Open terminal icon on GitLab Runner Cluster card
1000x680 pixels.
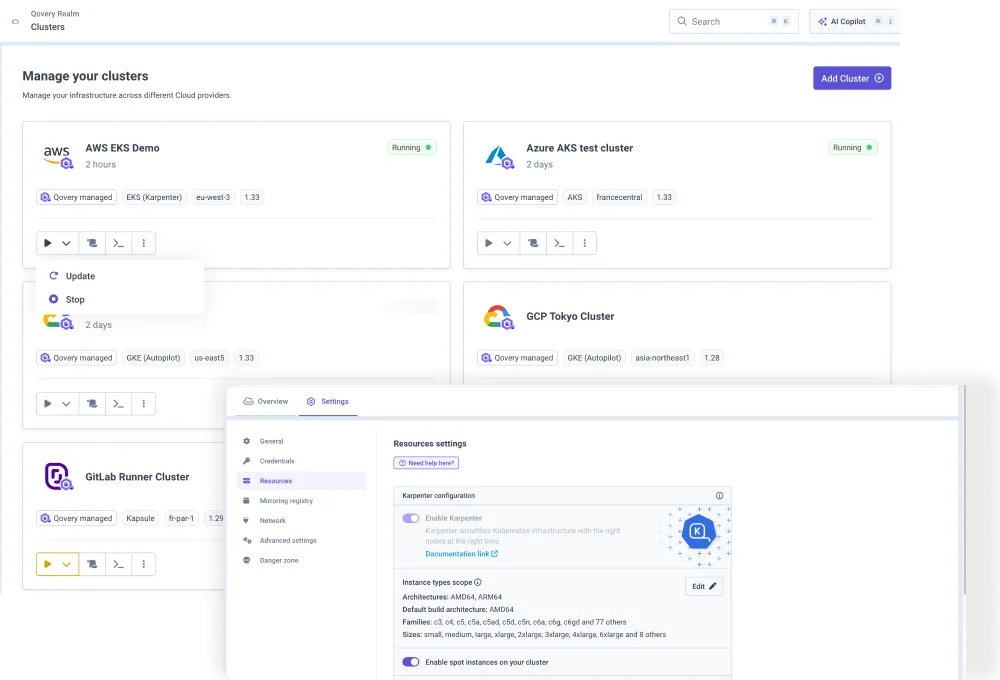click(x=119, y=564)
